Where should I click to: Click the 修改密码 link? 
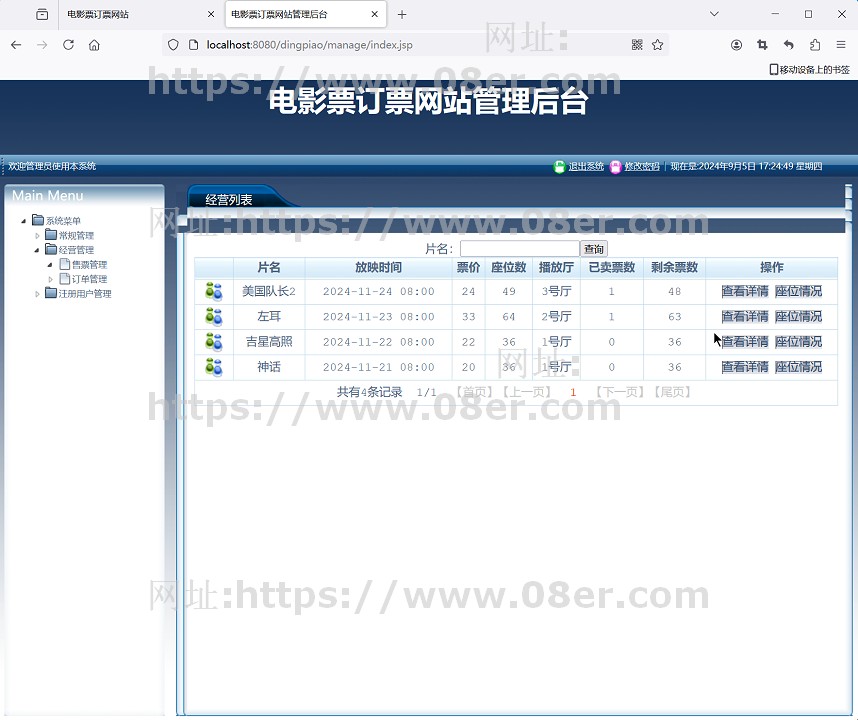click(x=642, y=166)
